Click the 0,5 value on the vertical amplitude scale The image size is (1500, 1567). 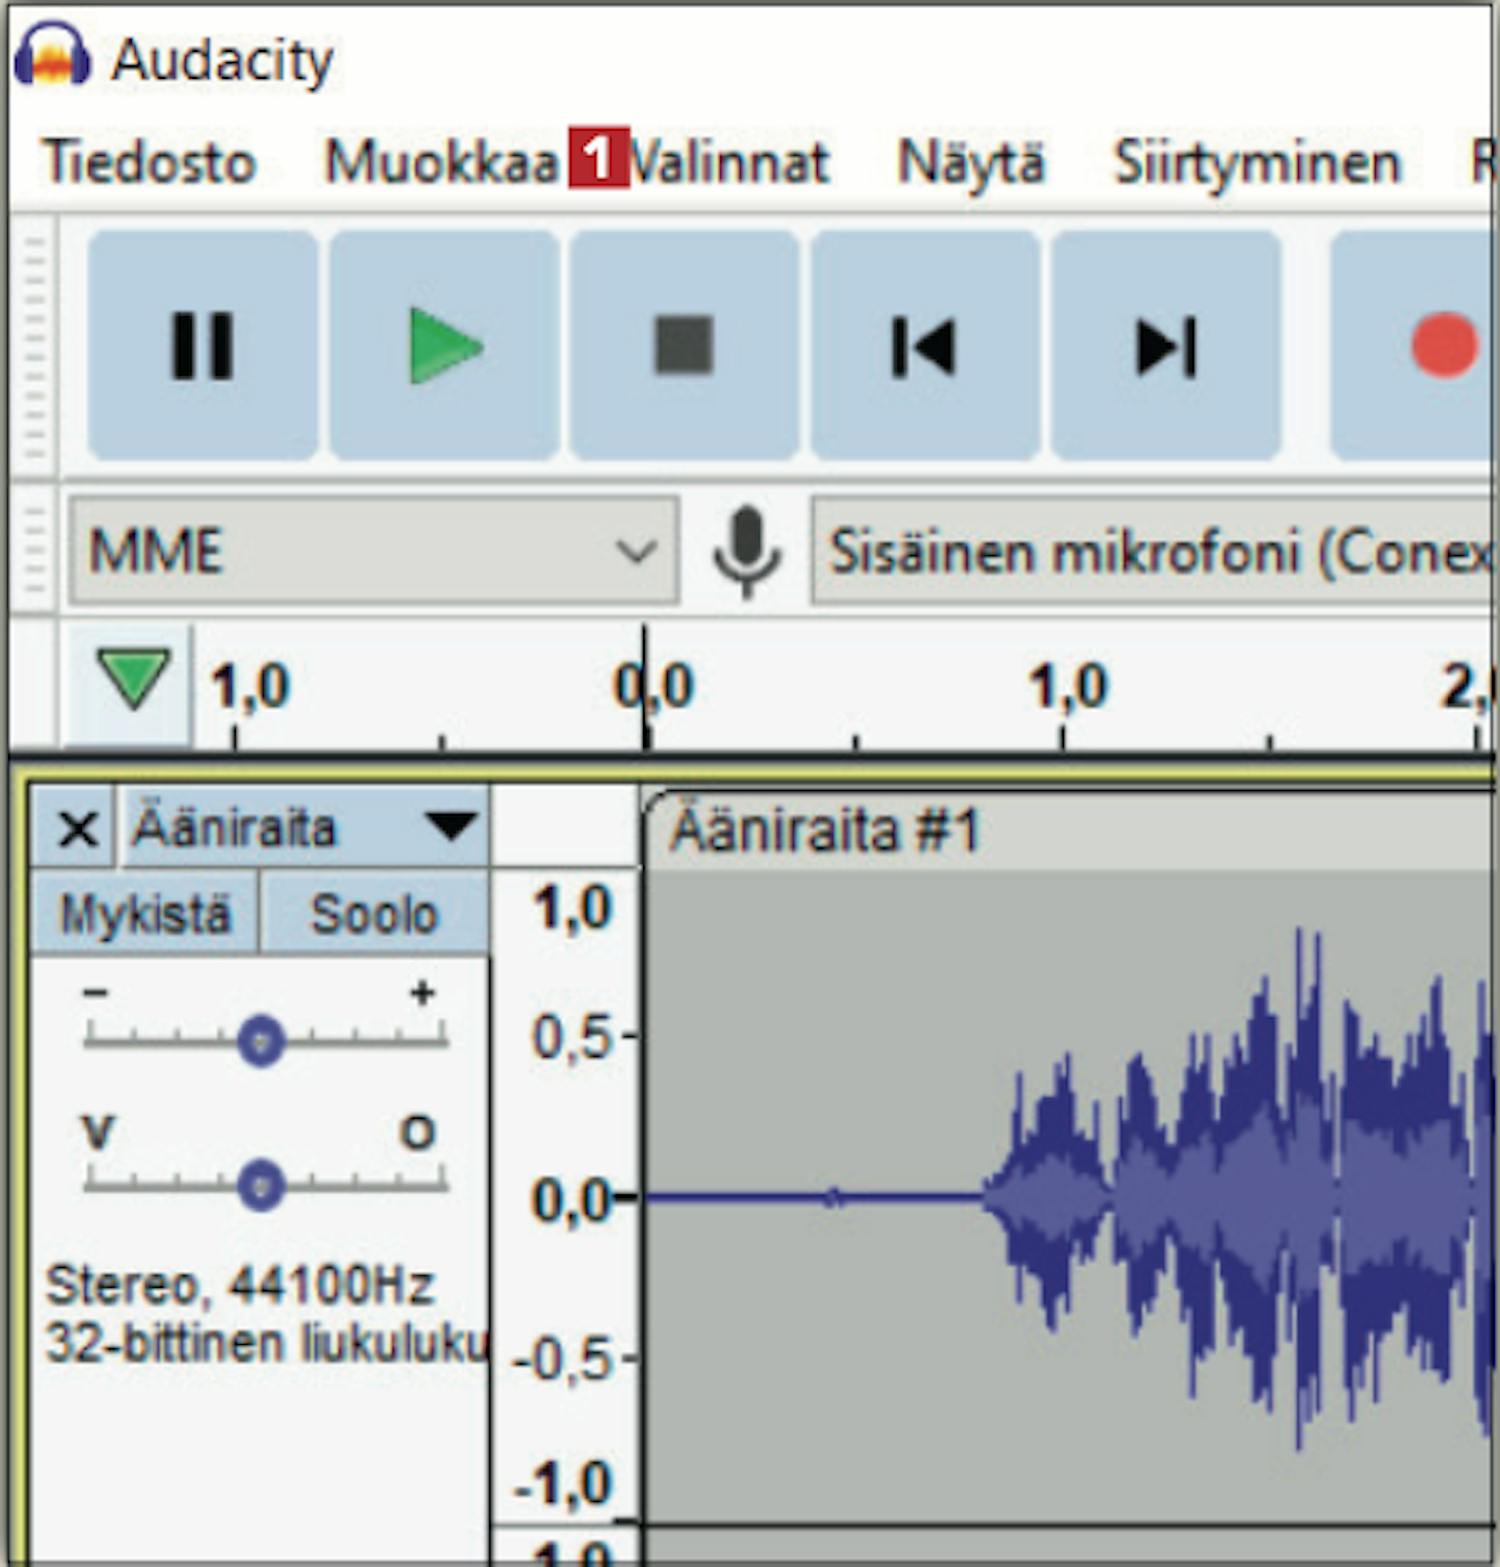point(571,1037)
